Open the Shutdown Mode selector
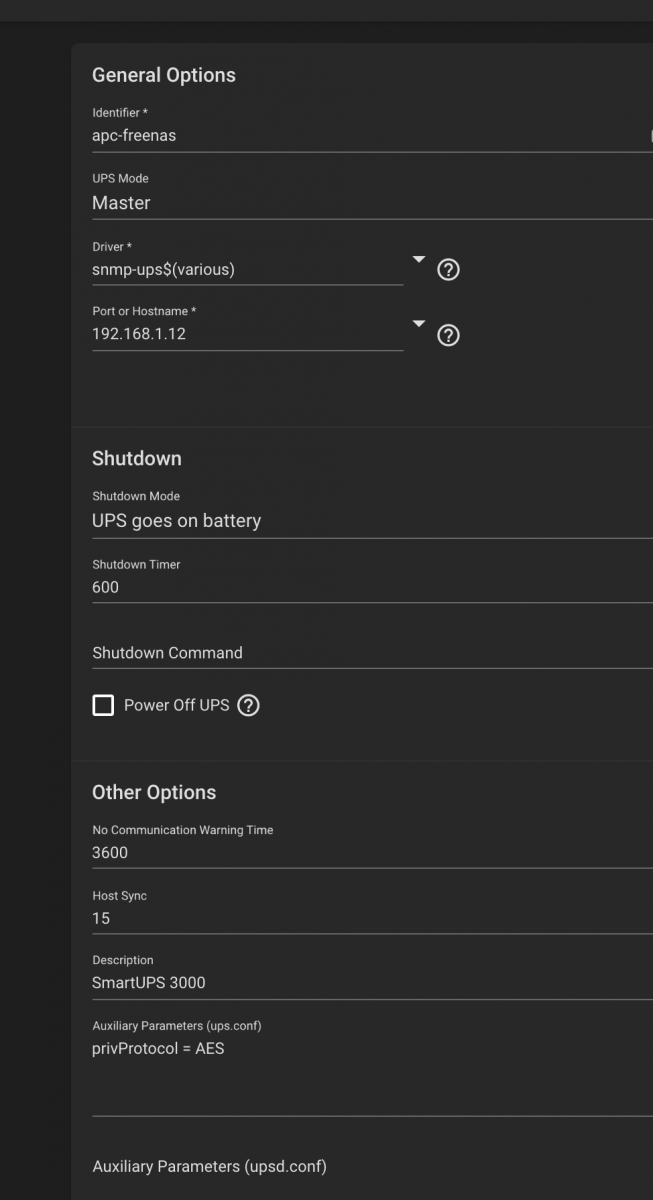The width and height of the screenshot is (653, 1200). pos(372,521)
